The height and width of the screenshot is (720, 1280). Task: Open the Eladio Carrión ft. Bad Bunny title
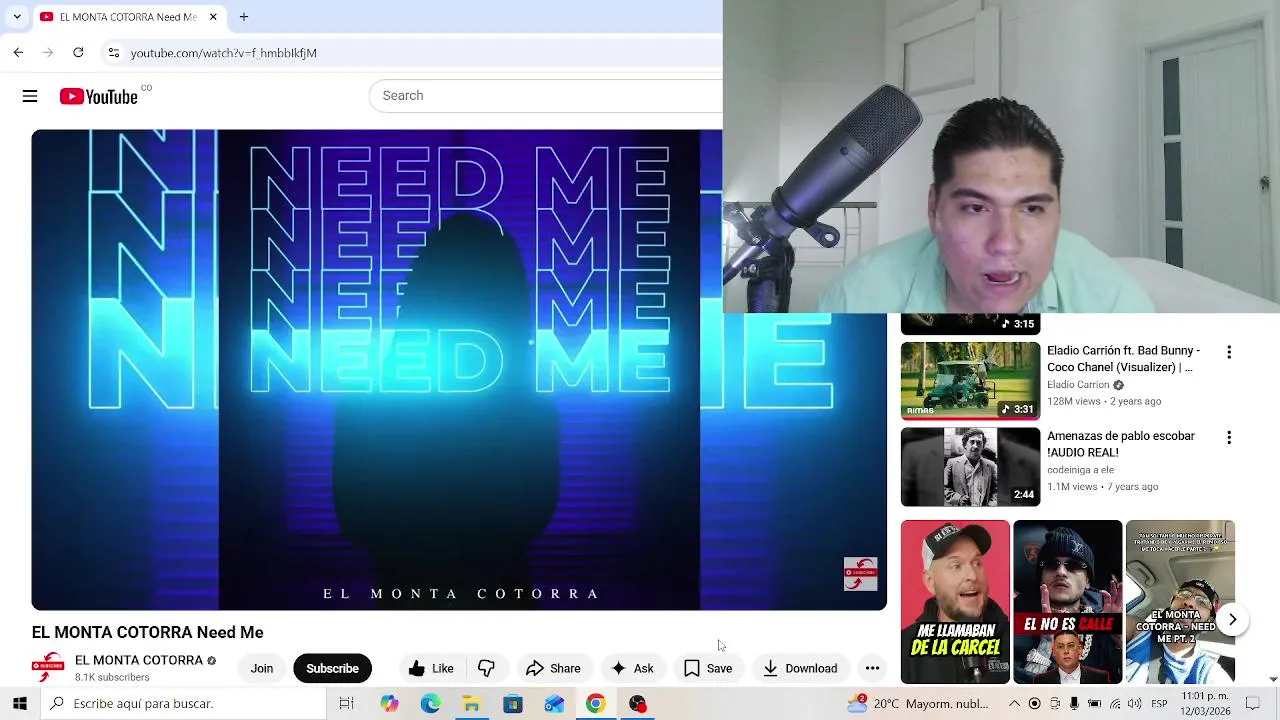(x=1124, y=359)
